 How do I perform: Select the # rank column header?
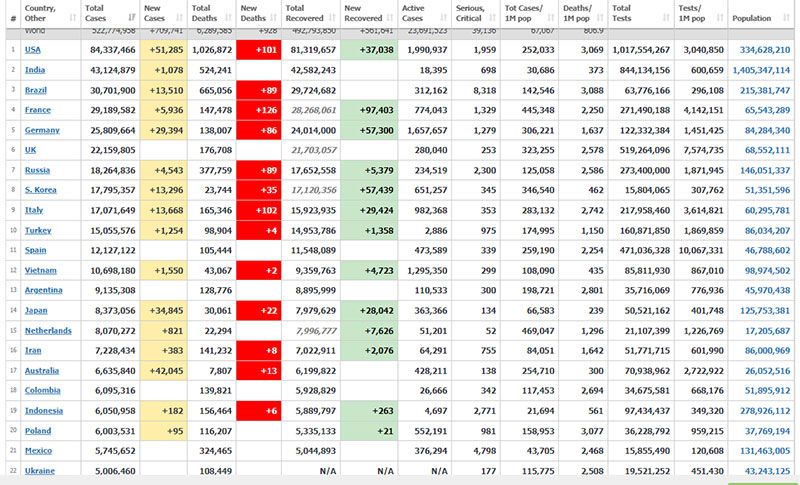tap(13, 14)
